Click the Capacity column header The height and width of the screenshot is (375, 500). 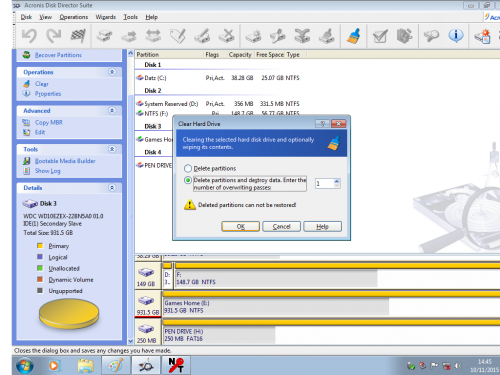(240, 54)
